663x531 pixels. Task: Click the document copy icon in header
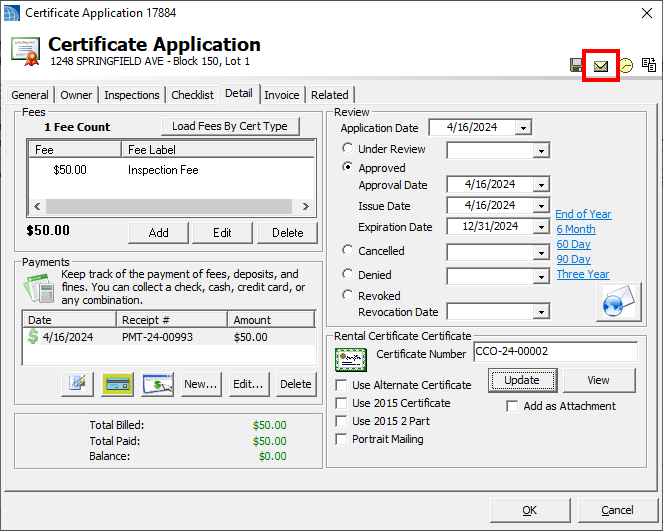click(649, 66)
